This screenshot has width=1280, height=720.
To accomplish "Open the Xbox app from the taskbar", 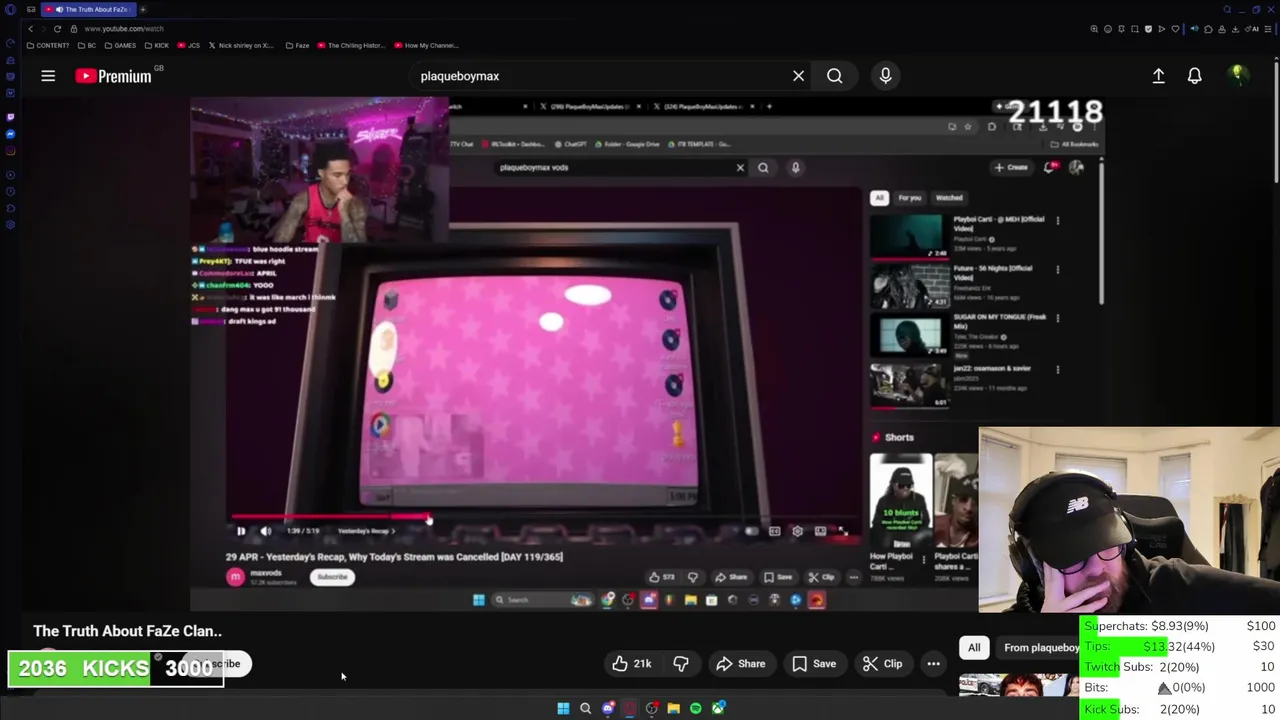I will click(718, 708).
